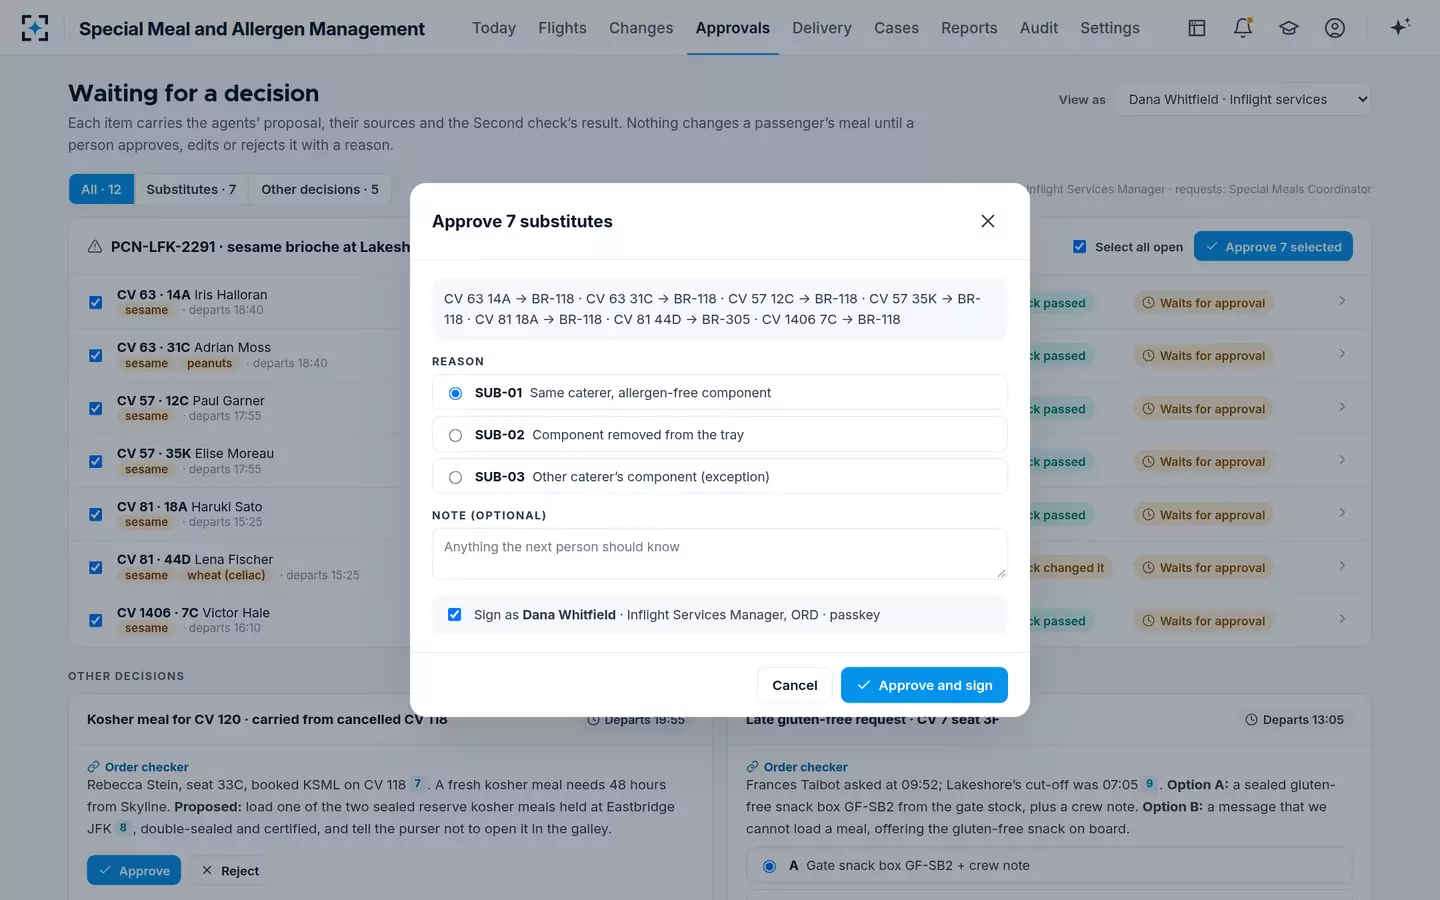Expand the second Waits for approval row chevron
This screenshot has width=1440, height=900.
pos(1342,354)
